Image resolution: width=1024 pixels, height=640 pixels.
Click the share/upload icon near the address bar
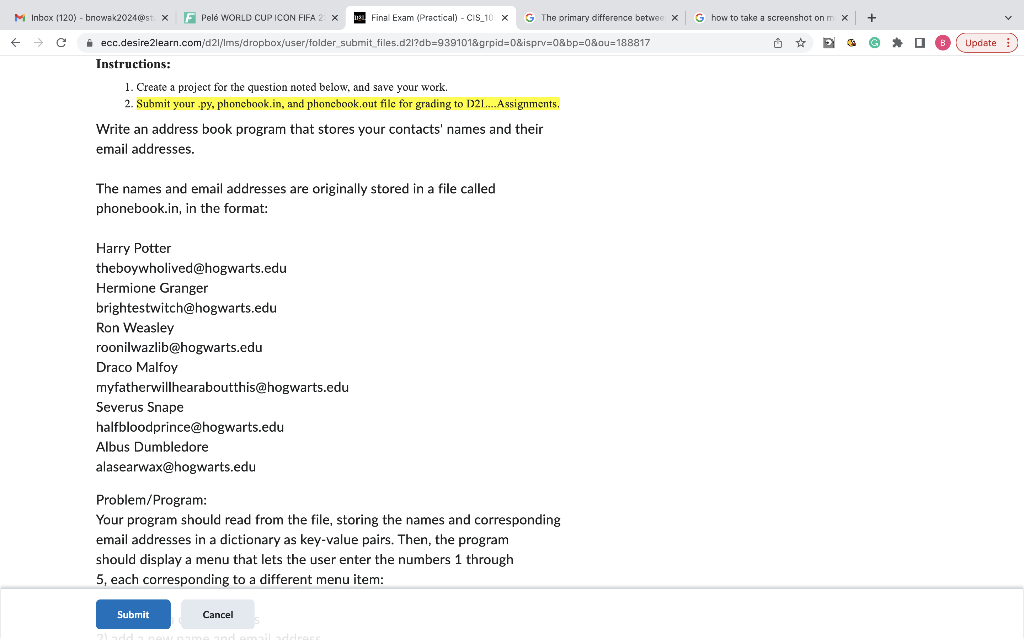click(778, 43)
